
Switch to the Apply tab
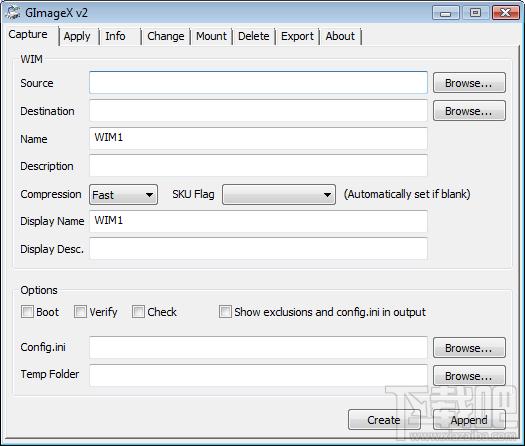(x=77, y=36)
